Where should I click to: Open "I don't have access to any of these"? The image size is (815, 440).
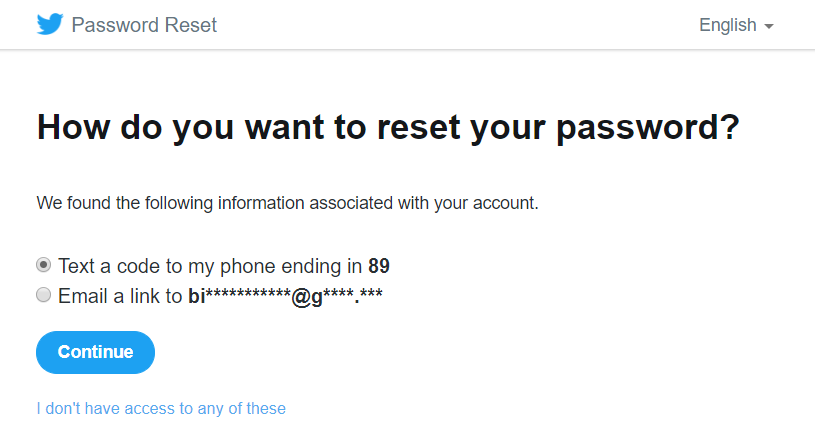point(161,408)
